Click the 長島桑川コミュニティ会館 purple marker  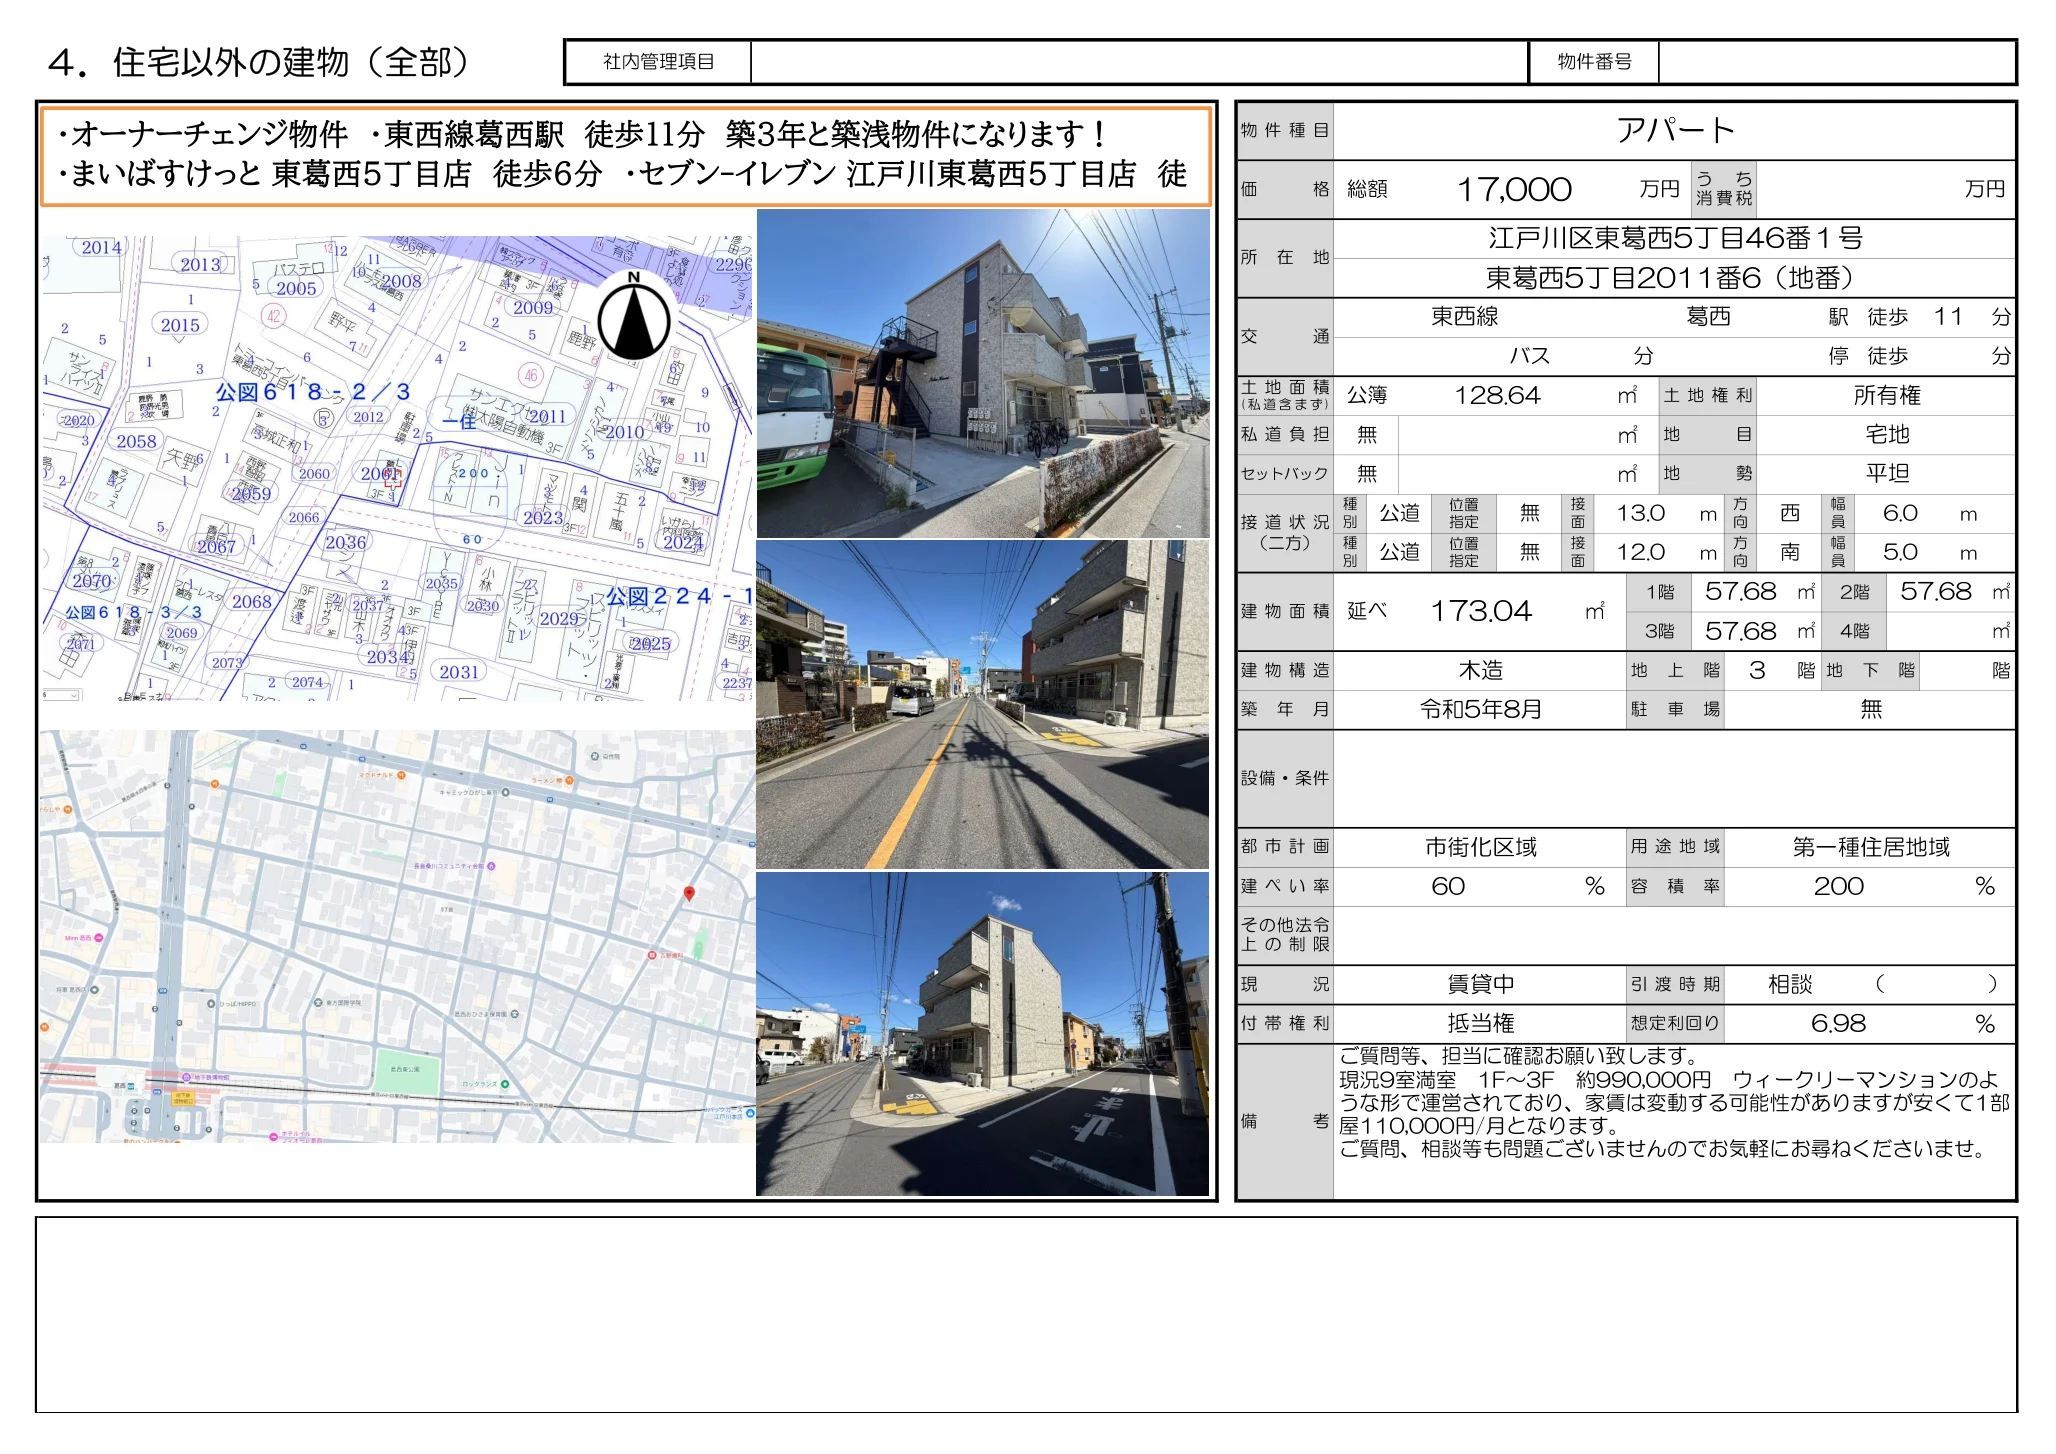tap(492, 866)
